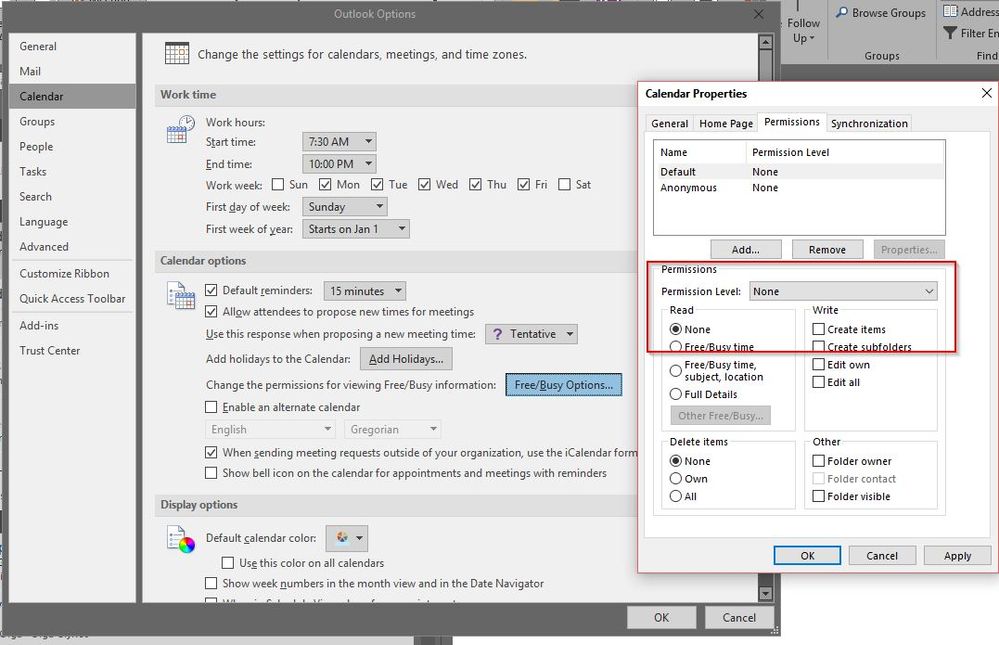
Task: Click the Calendar options document icon
Action: click(x=180, y=295)
